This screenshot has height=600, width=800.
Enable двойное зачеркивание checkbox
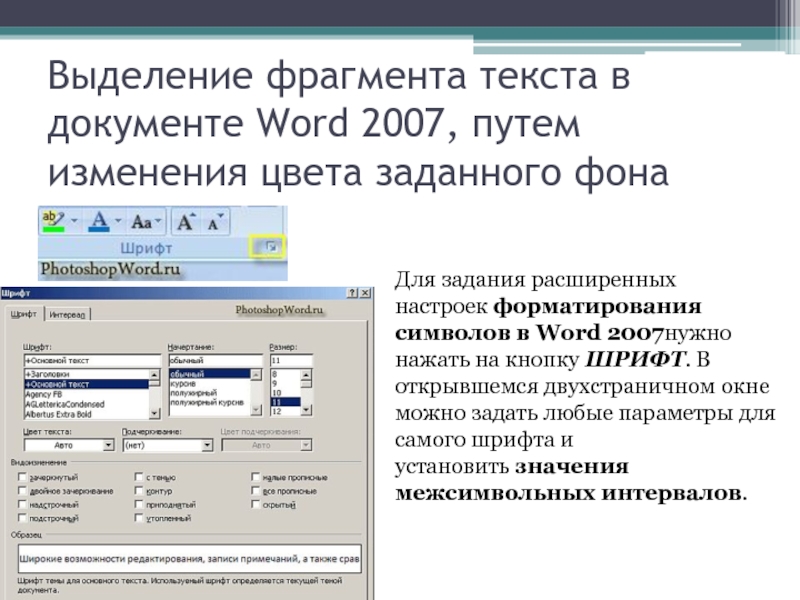[x=21, y=491]
